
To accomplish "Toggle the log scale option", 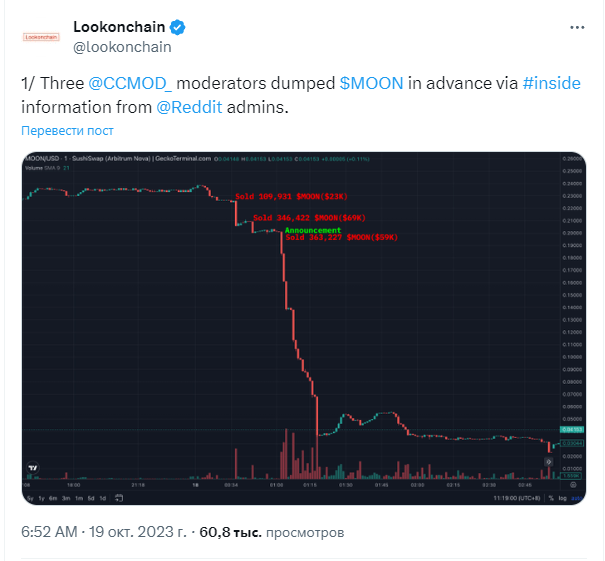I will point(563,498).
